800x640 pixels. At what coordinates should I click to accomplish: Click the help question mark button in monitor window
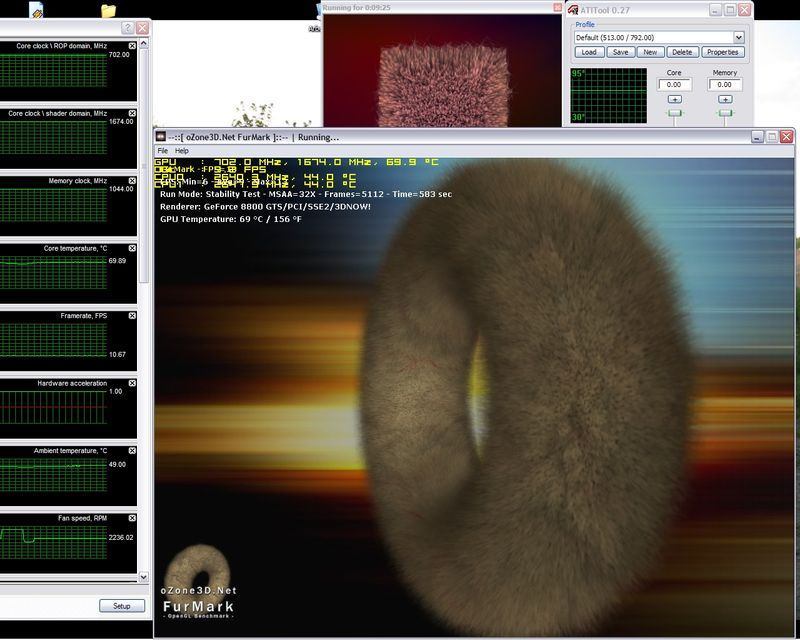[x=128, y=28]
